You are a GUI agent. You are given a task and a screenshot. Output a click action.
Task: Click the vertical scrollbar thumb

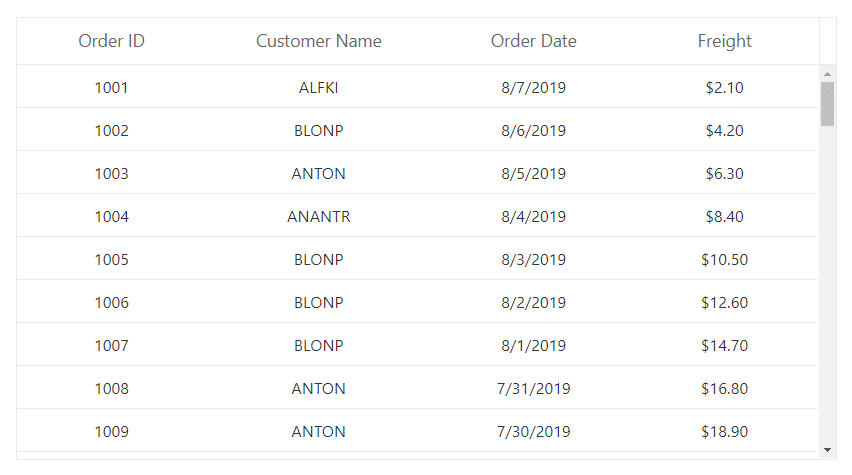click(x=827, y=104)
